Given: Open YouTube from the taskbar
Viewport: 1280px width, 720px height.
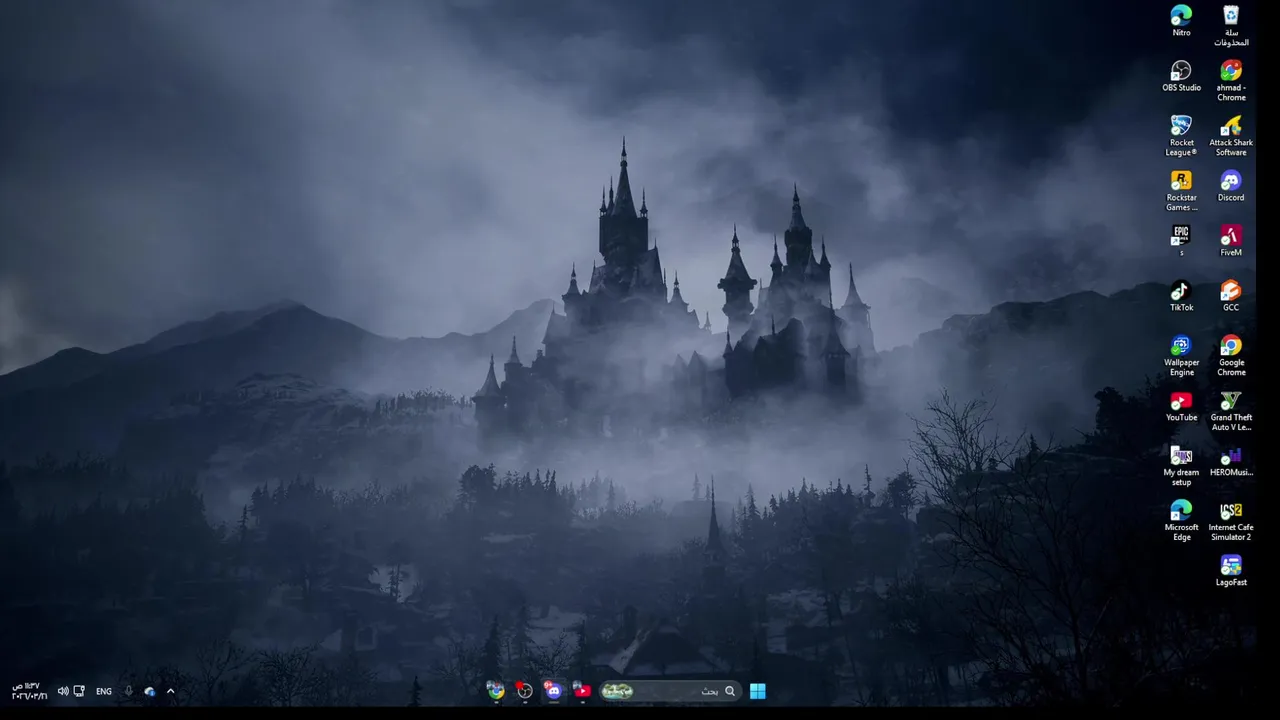Looking at the screenshot, I should [582, 691].
